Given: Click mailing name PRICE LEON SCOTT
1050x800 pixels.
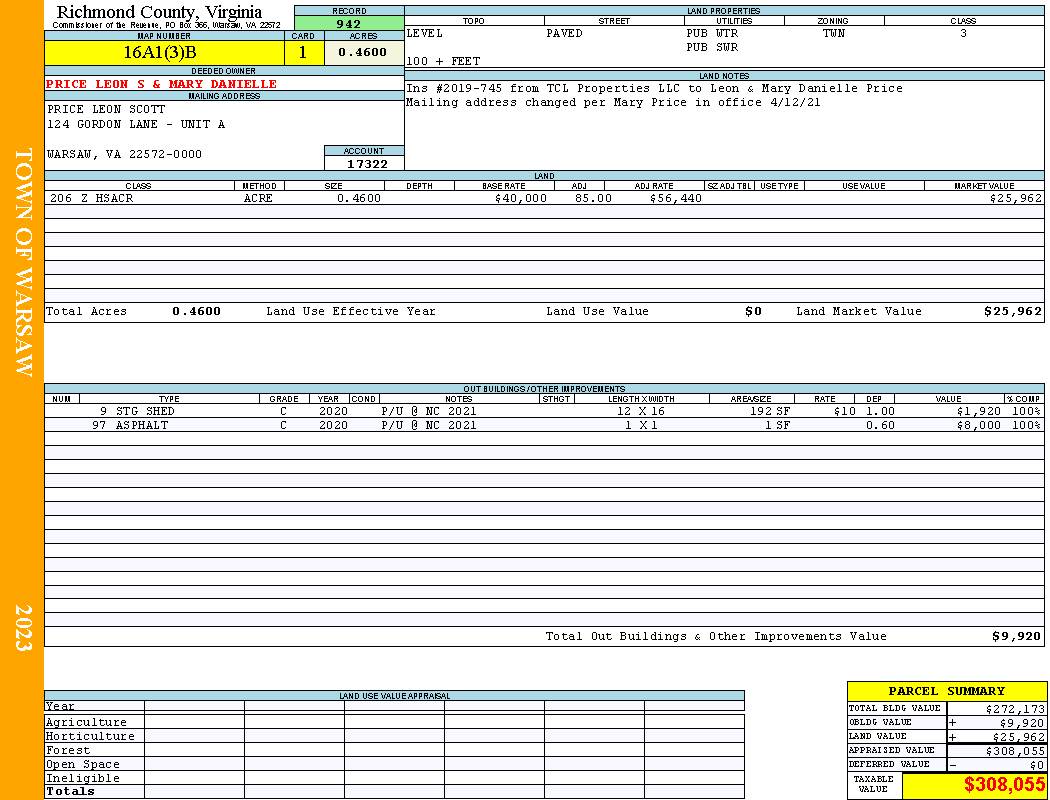Looking at the screenshot, I should (x=106, y=108).
